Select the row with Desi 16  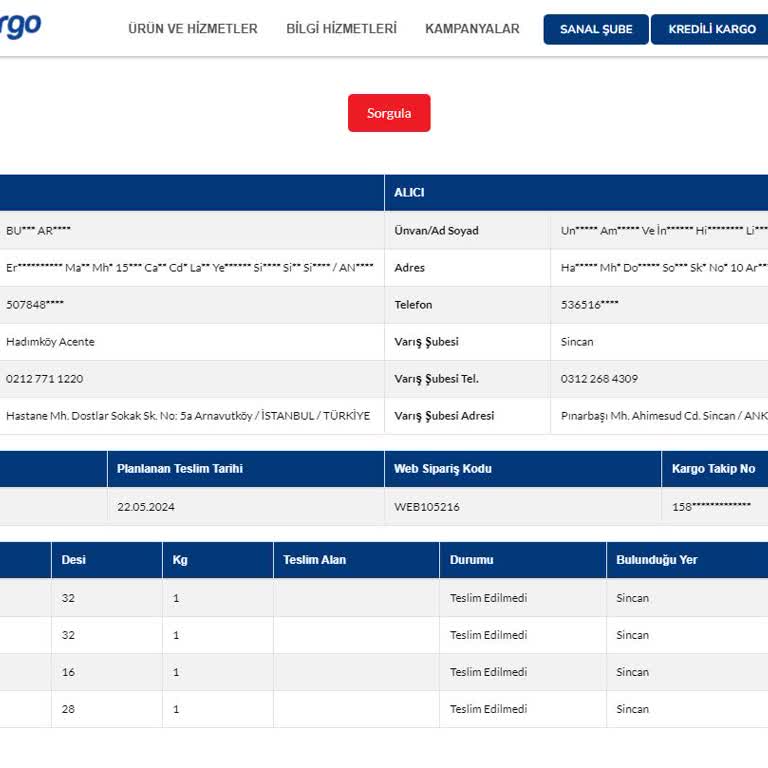pos(384,672)
